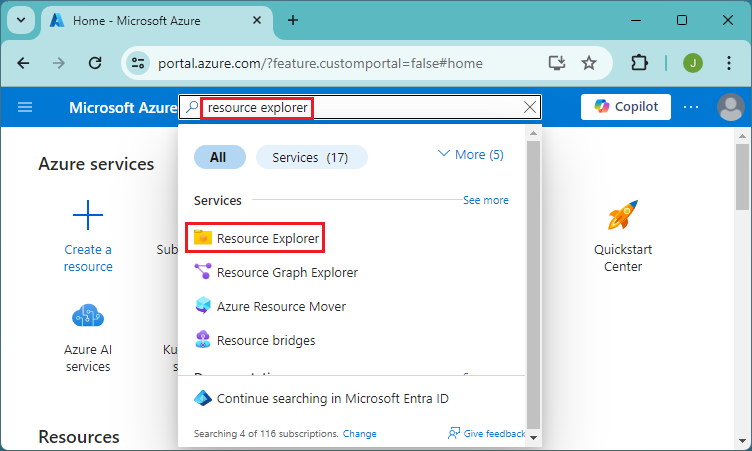
Task: Open the Azure portal hamburger menu
Action: [x=25, y=107]
